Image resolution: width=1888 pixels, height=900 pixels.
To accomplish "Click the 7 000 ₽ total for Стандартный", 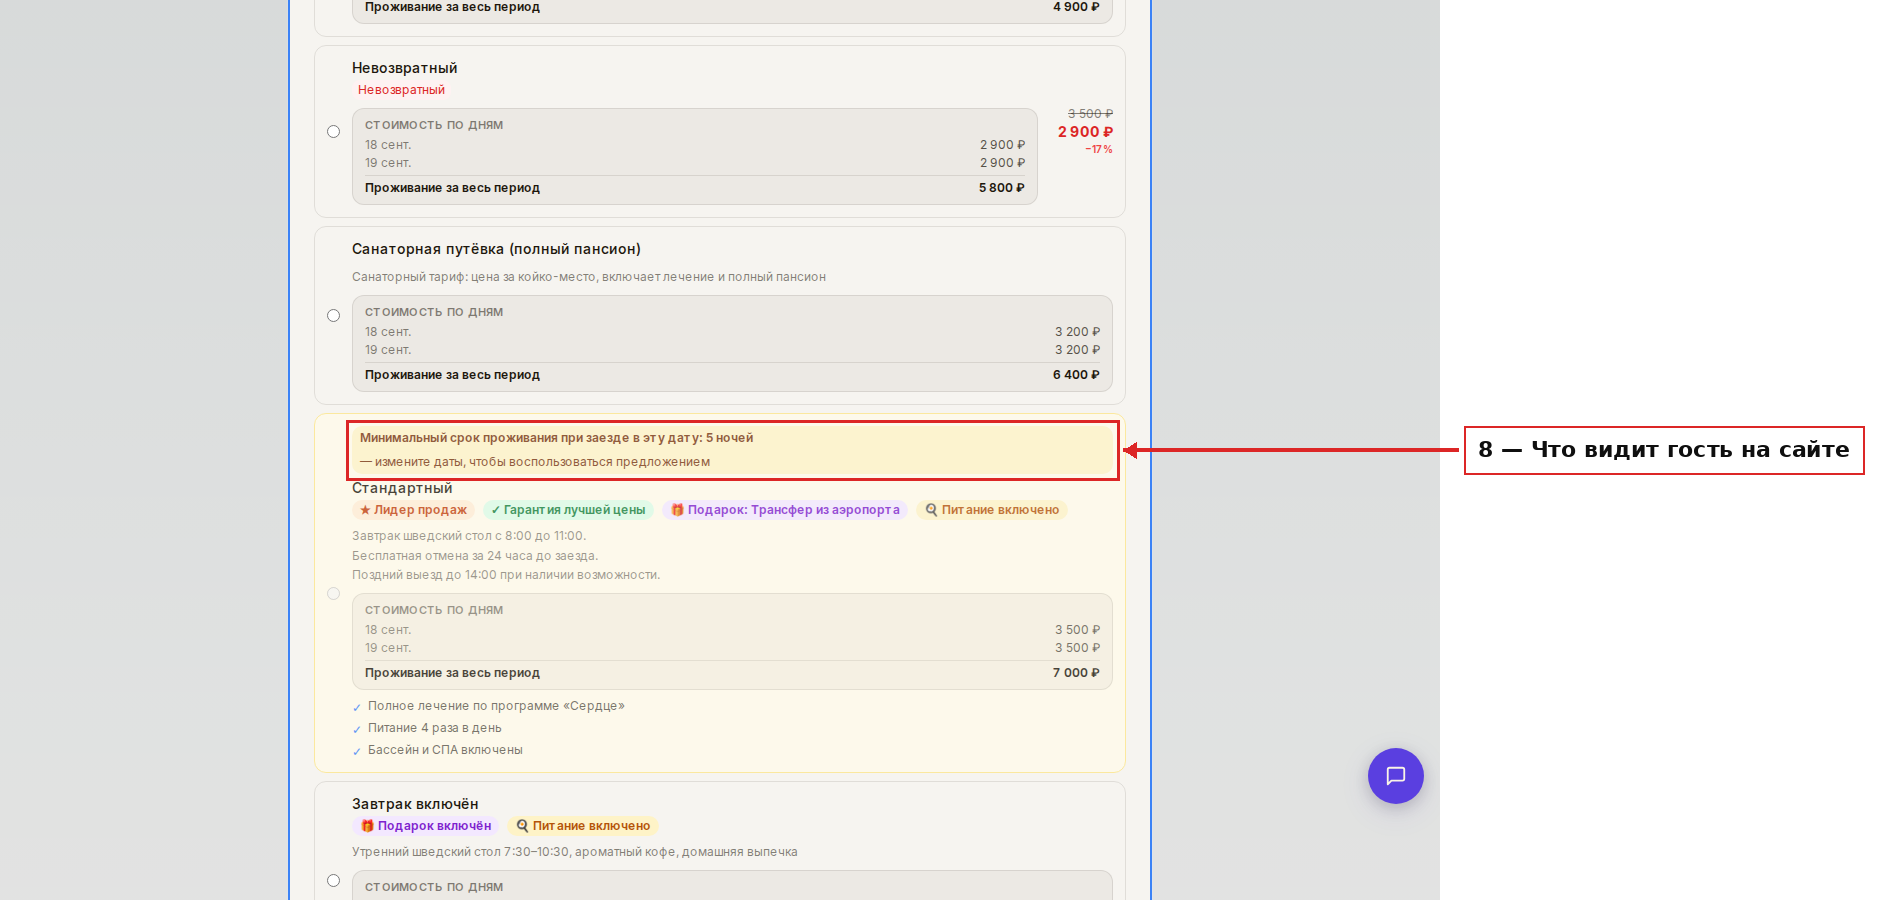I will (x=1076, y=673).
